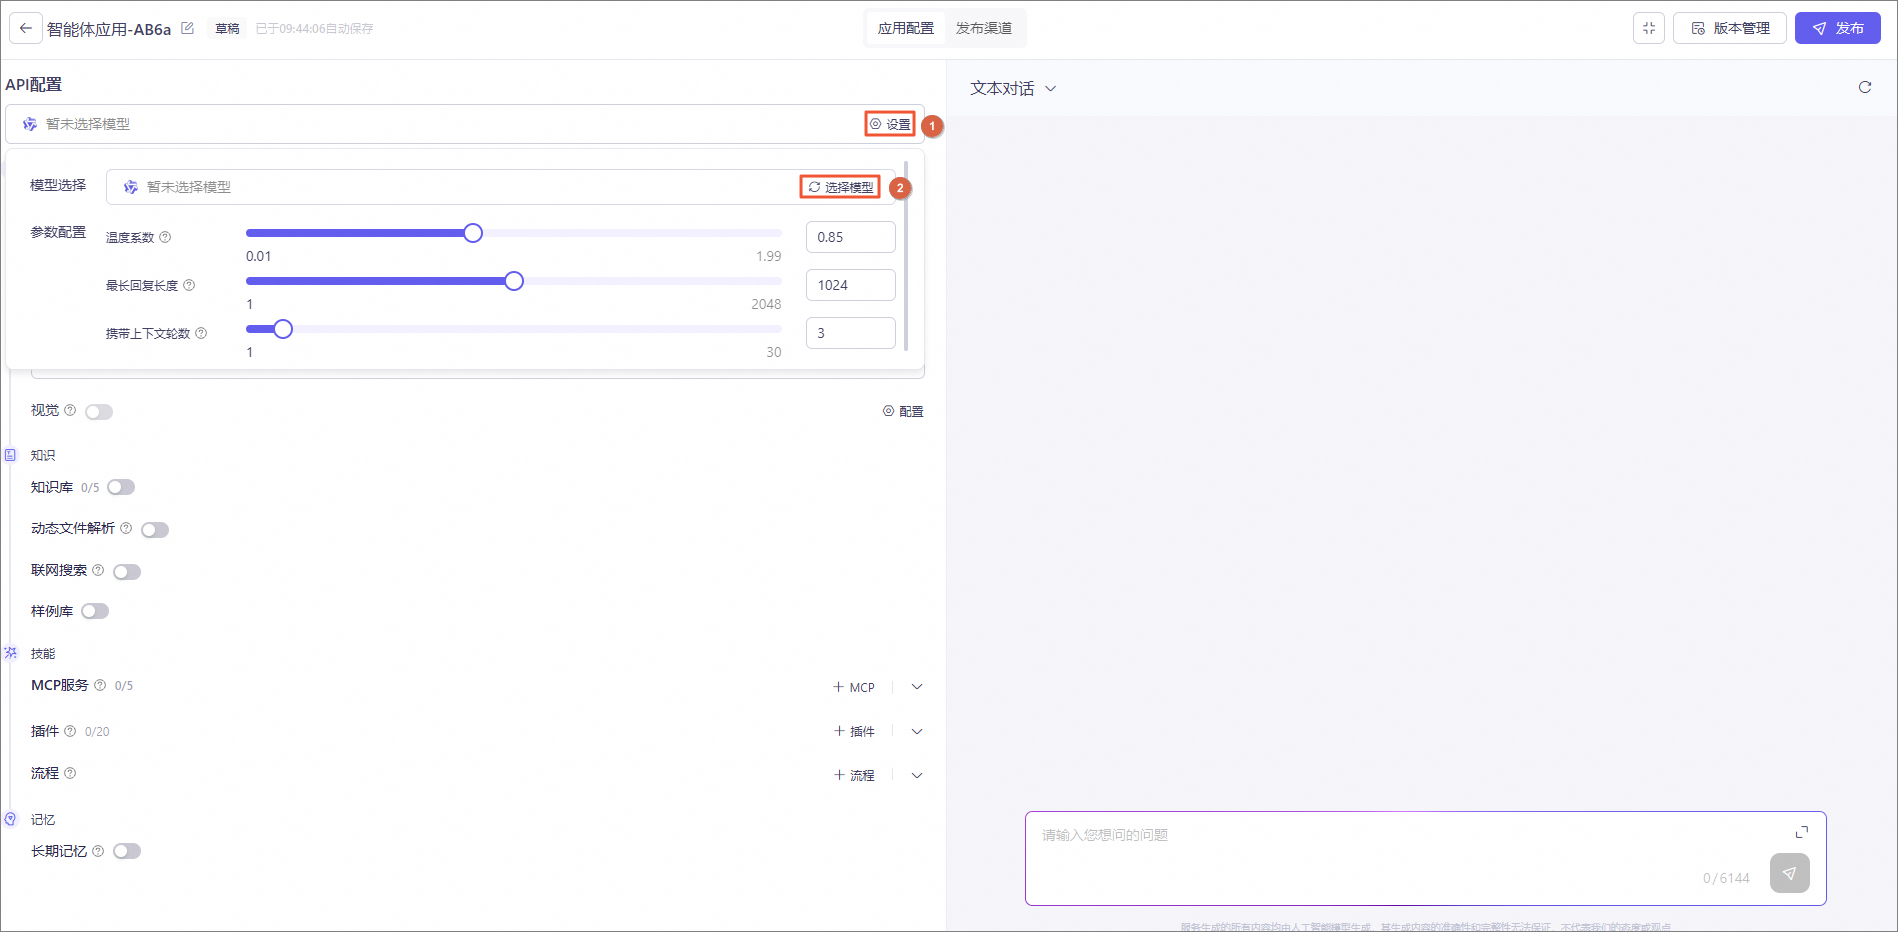Screen dimensions: 1898x932
Task: Click 选择模型 button
Action: [840, 187]
